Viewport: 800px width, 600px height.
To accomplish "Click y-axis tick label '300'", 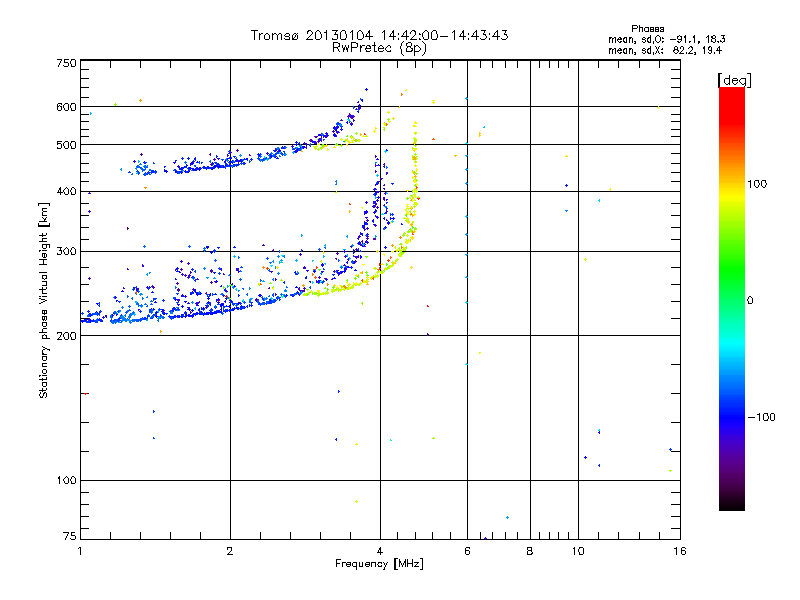I will coord(66,251).
